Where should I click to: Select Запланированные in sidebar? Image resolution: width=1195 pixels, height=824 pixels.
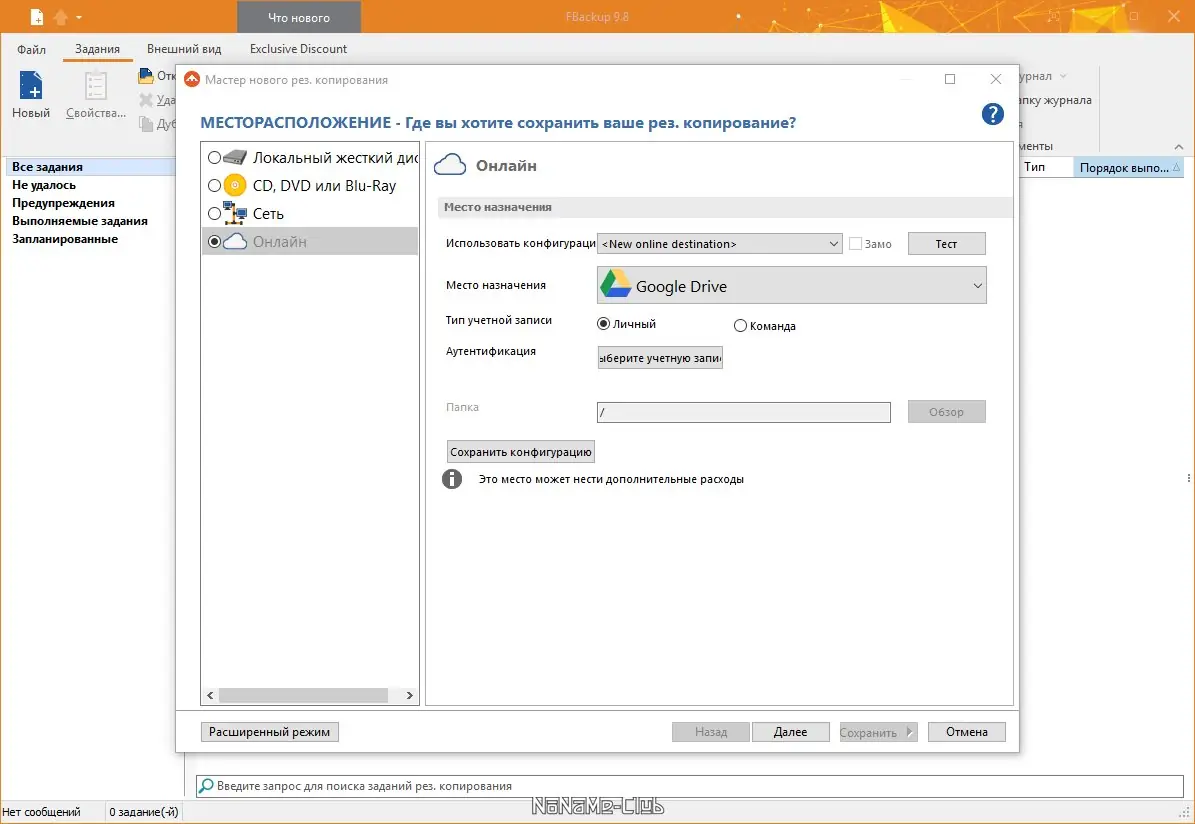pos(65,239)
